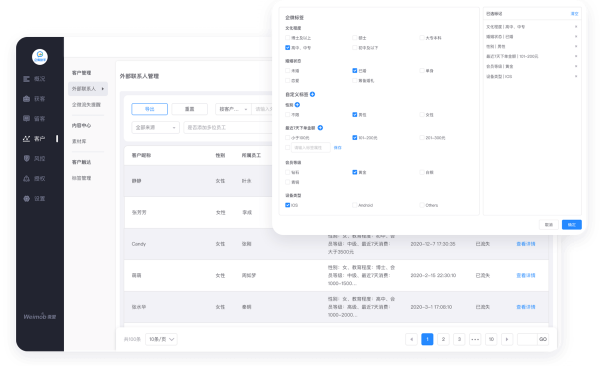Click 保存 link beside the custom tag input
Viewport: 610px width, 366px height.
click(x=338, y=147)
